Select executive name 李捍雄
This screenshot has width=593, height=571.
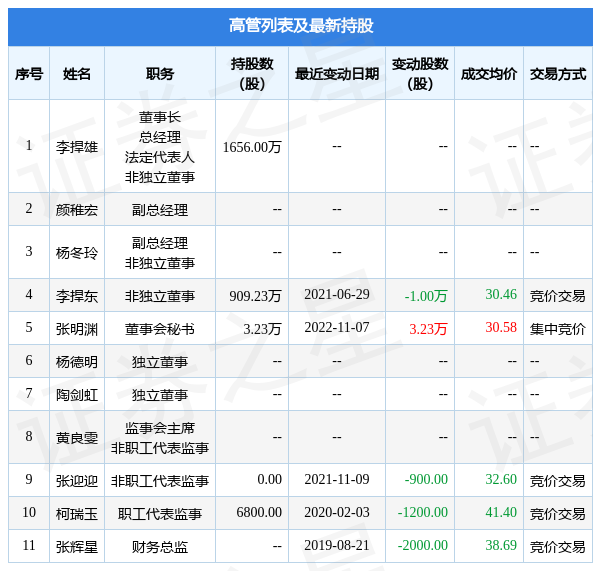pos(77,147)
